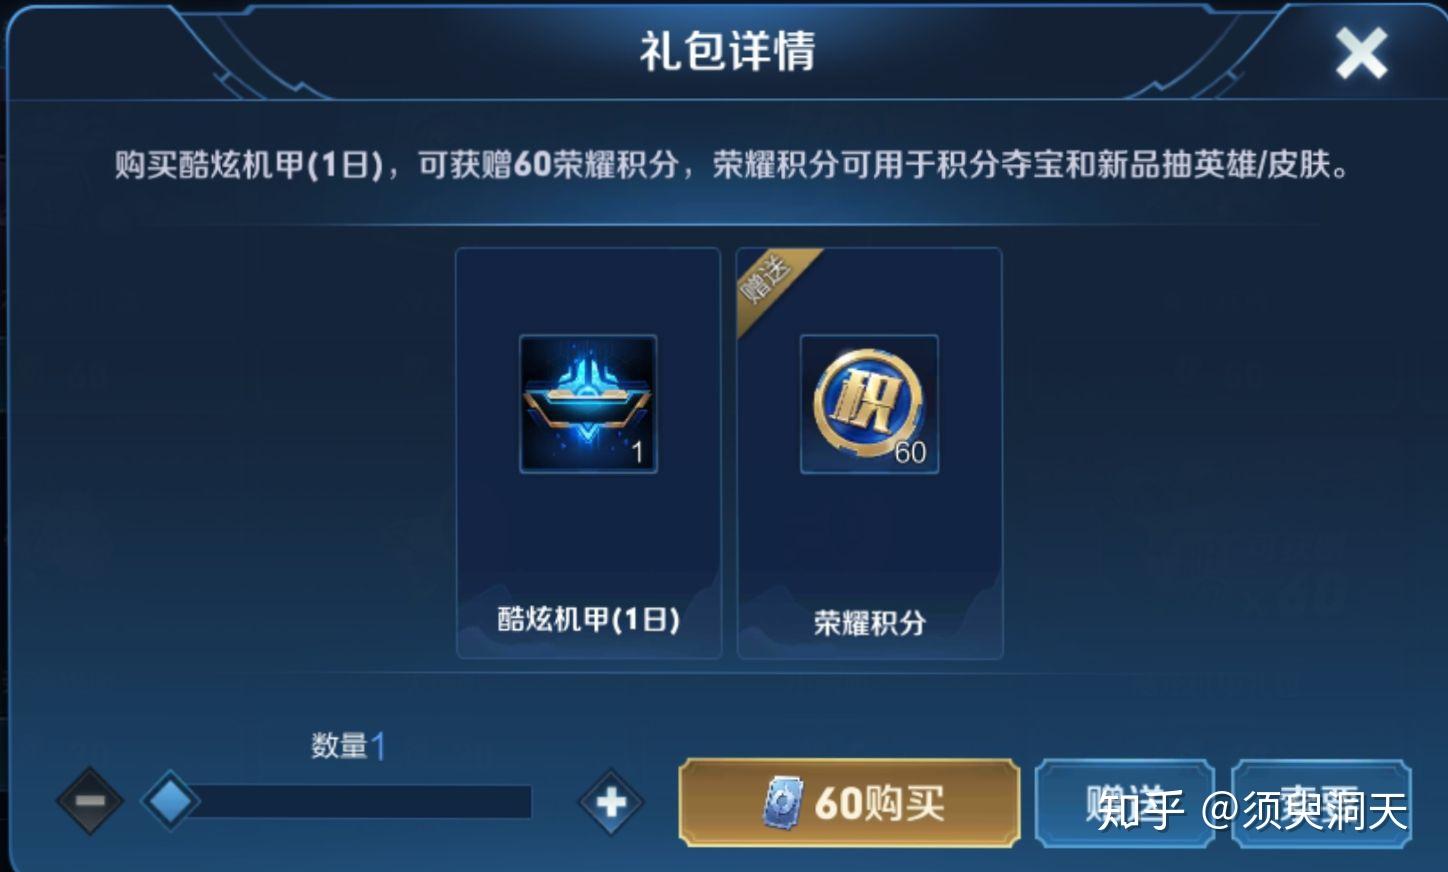The height and width of the screenshot is (872, 1448).
Task: Click the gift pack description text line
Action: (733, 164)
